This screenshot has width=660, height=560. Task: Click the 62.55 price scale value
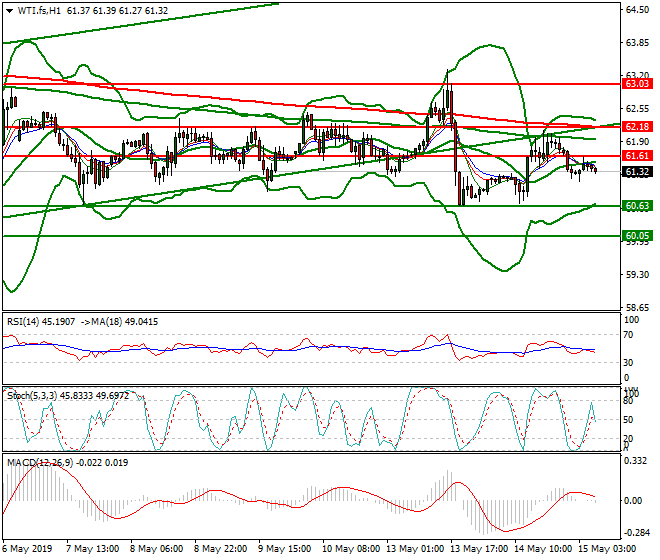tap(637, 109)
